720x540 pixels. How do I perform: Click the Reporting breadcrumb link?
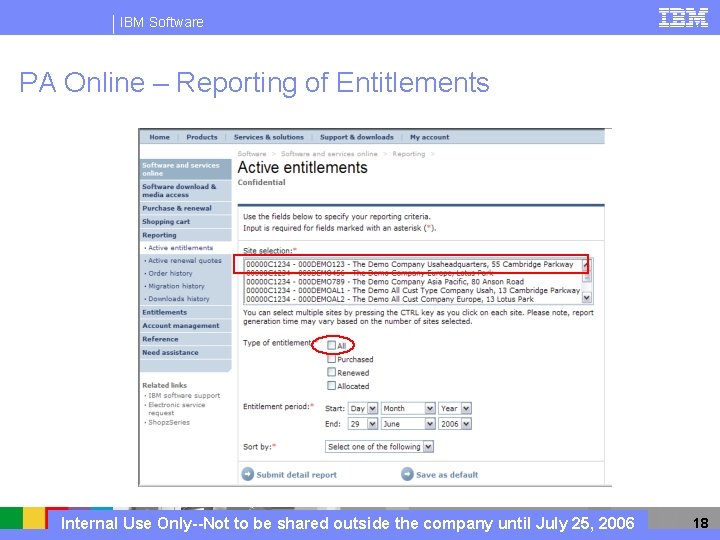[408, 154]
